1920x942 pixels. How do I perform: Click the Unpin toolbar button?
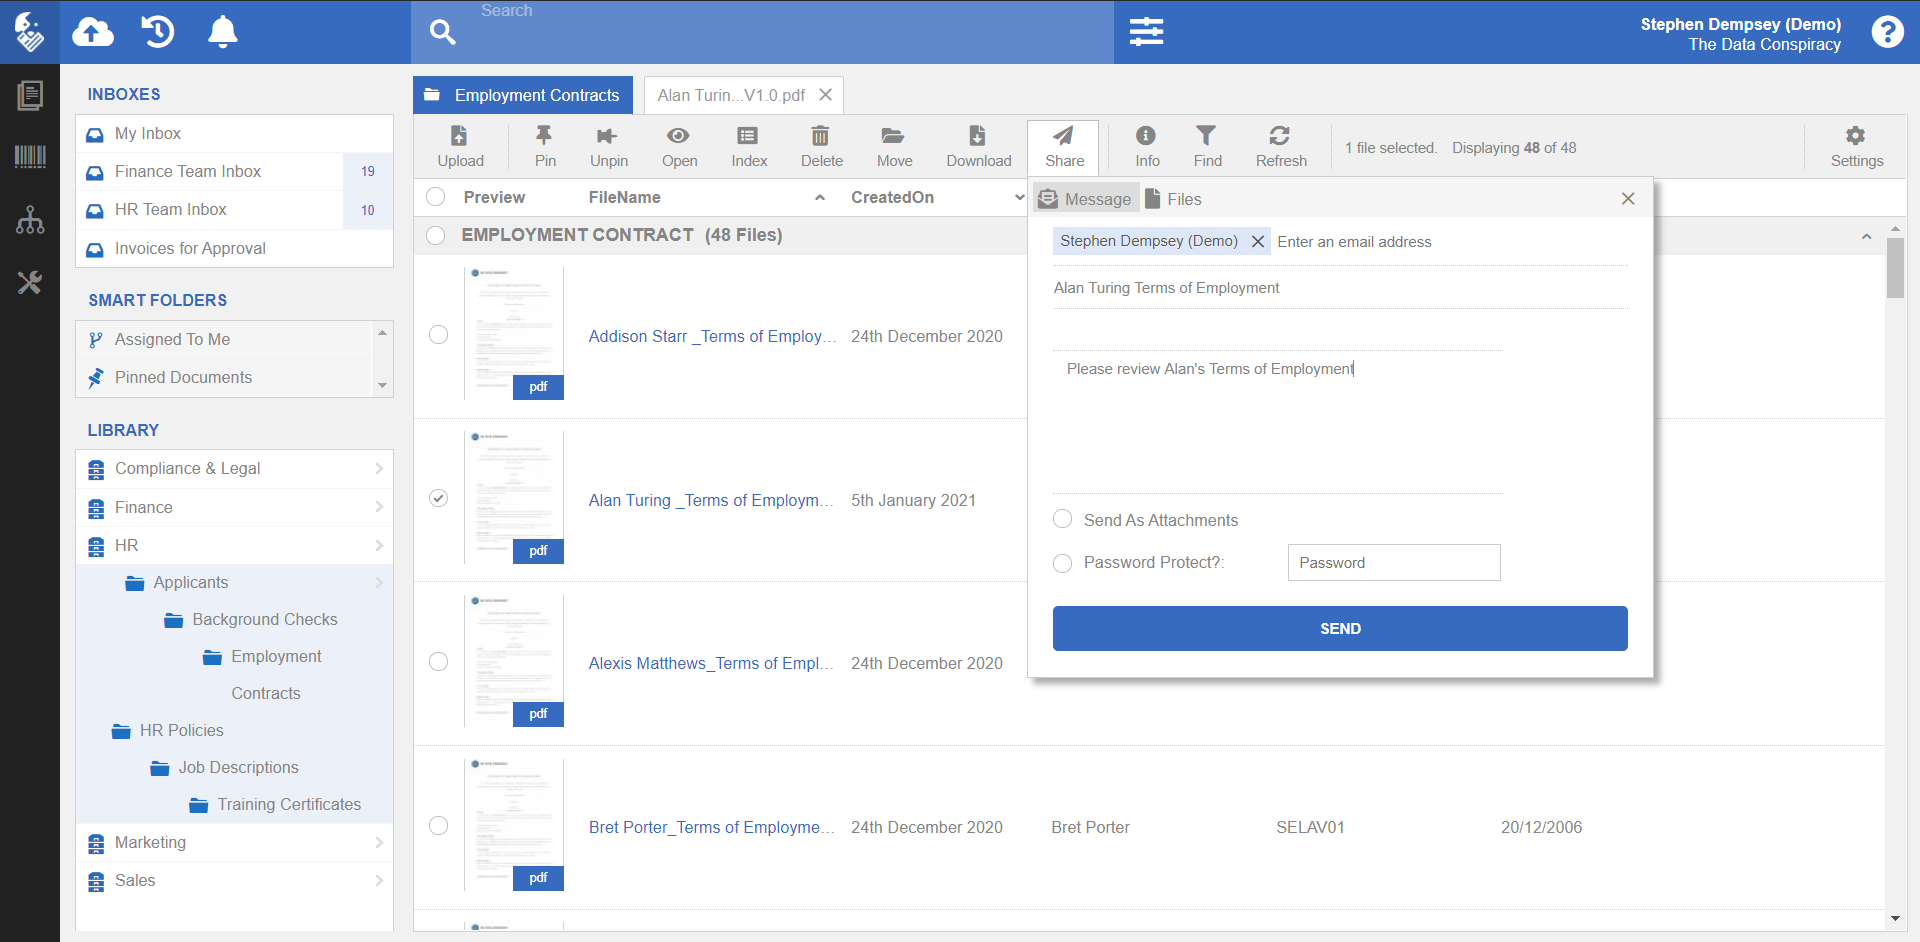point(608,146)
